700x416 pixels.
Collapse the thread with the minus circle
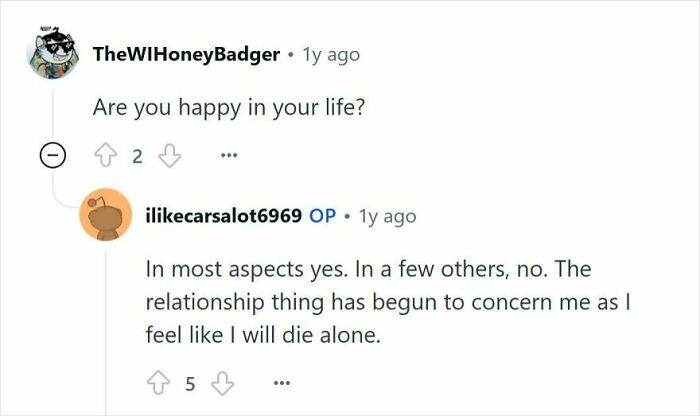click(x=53, y=156)
